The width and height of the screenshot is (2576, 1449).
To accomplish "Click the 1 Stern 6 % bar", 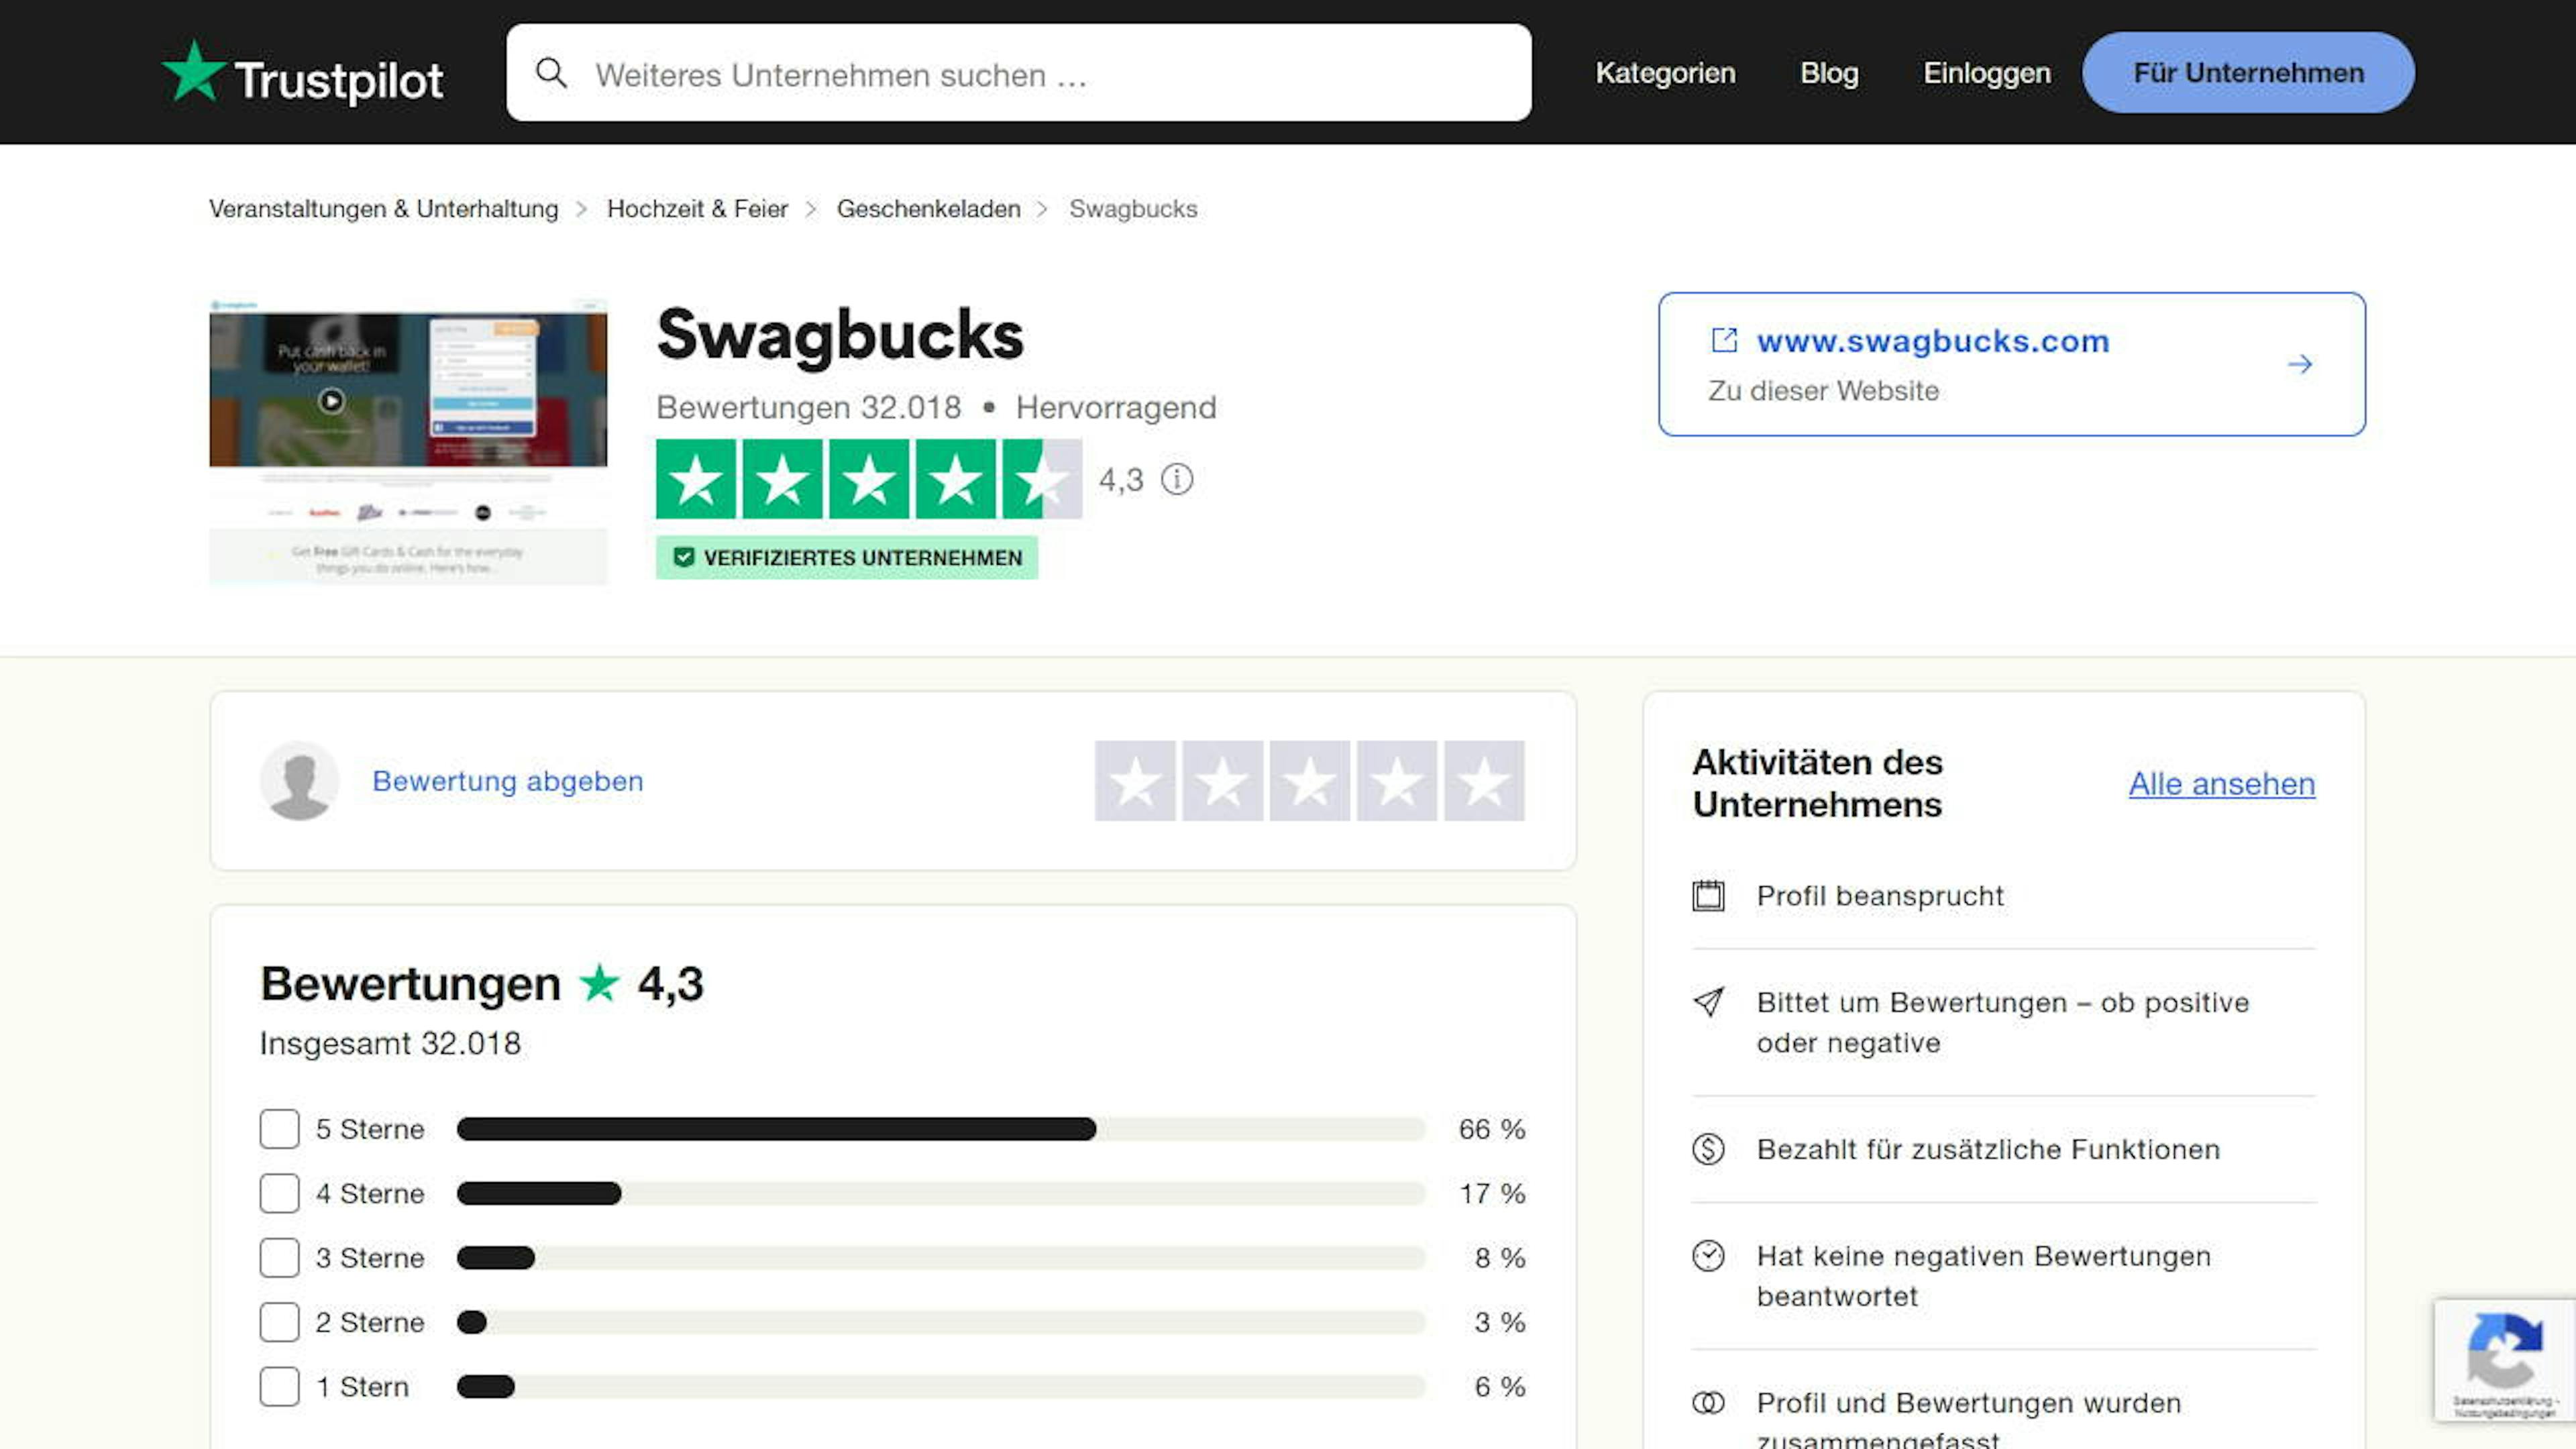I will click(941, 1387).
